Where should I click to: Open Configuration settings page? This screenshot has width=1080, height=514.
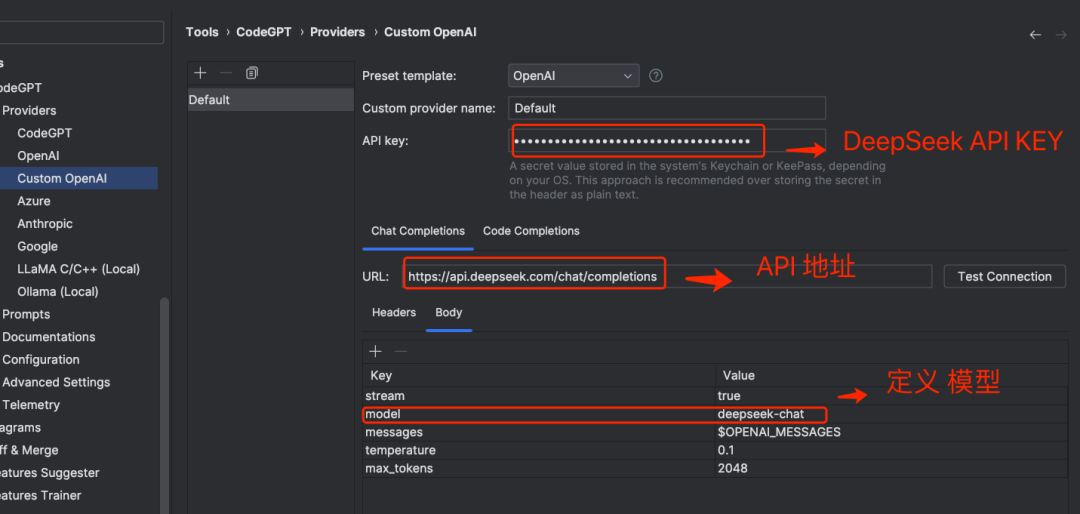coord(41,360)
